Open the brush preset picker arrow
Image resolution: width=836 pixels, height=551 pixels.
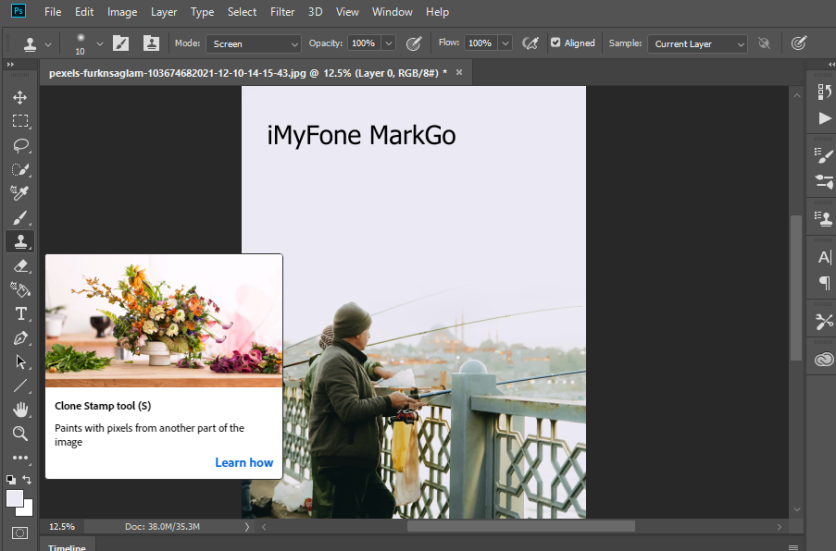pos(99,44)
